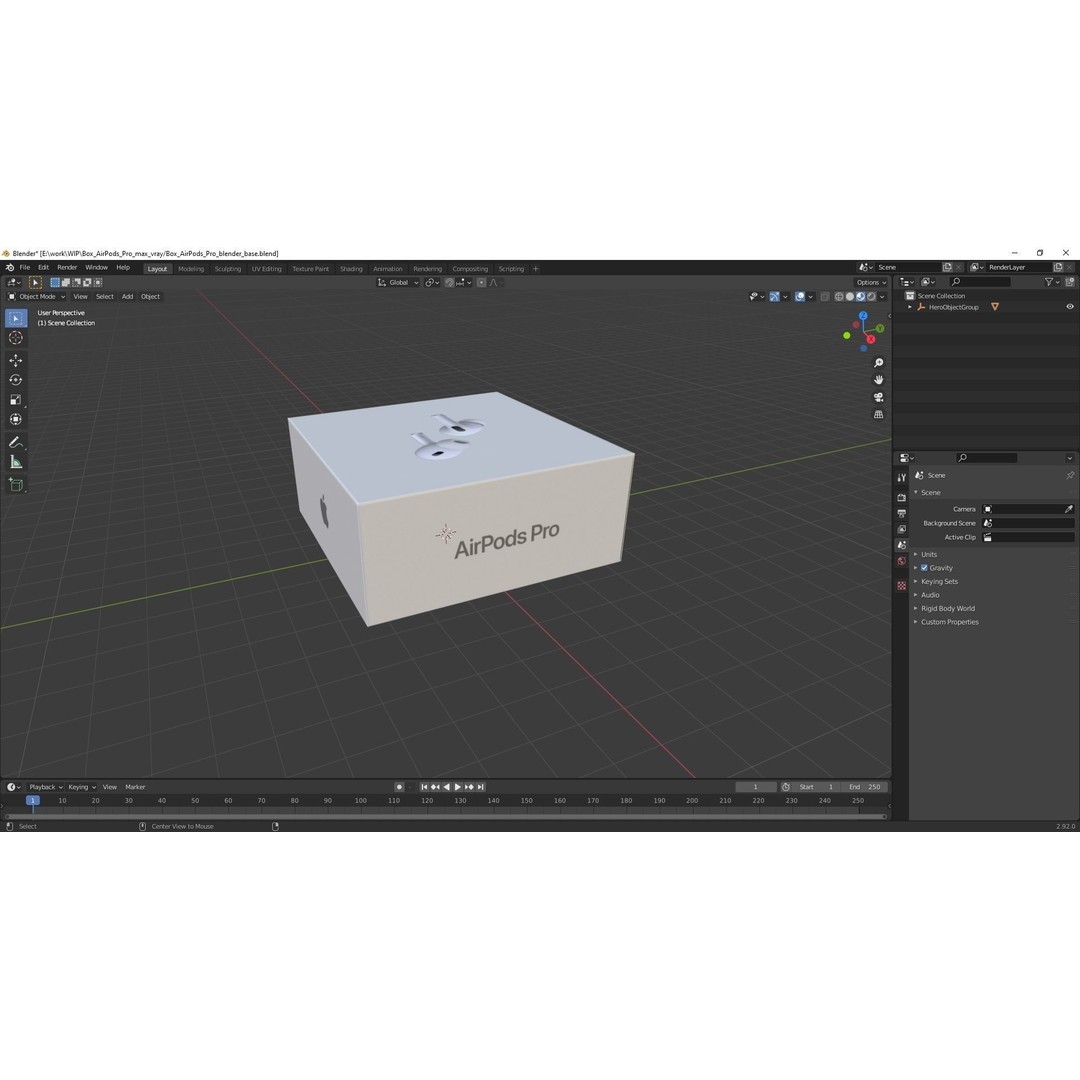Open the Render properties tab
This screenshot has height=1080, width=1080.
pos(902,497)
